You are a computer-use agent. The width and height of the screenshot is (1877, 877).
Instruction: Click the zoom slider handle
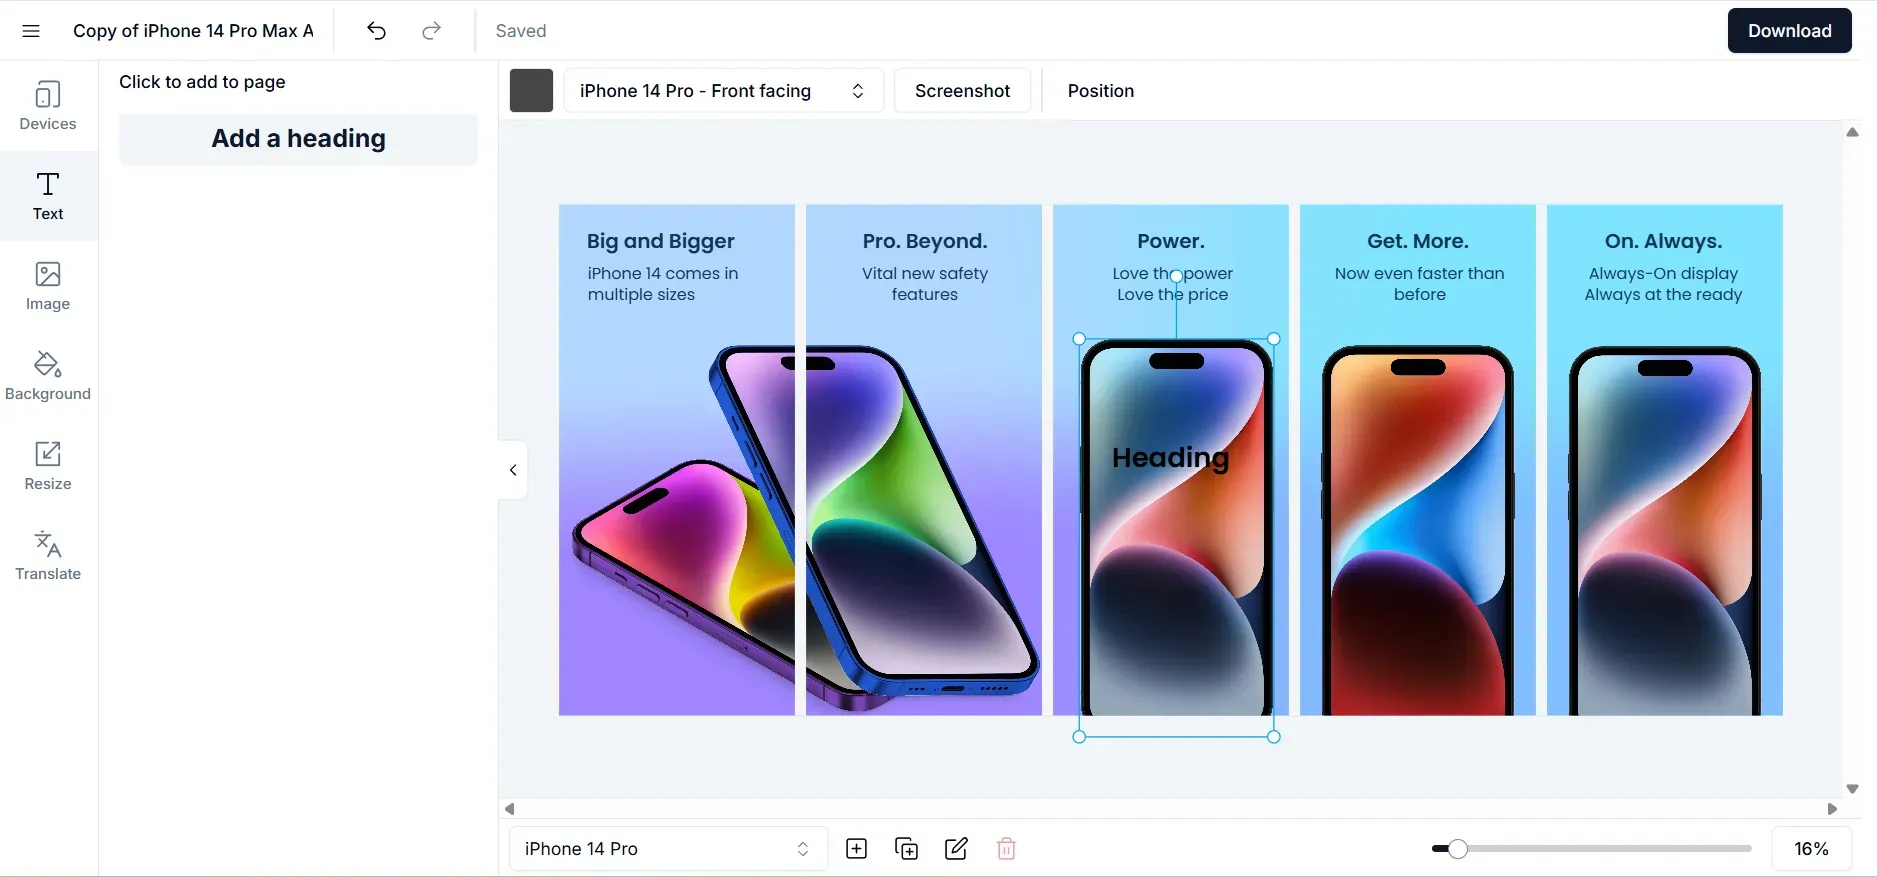pos(1458,849)
